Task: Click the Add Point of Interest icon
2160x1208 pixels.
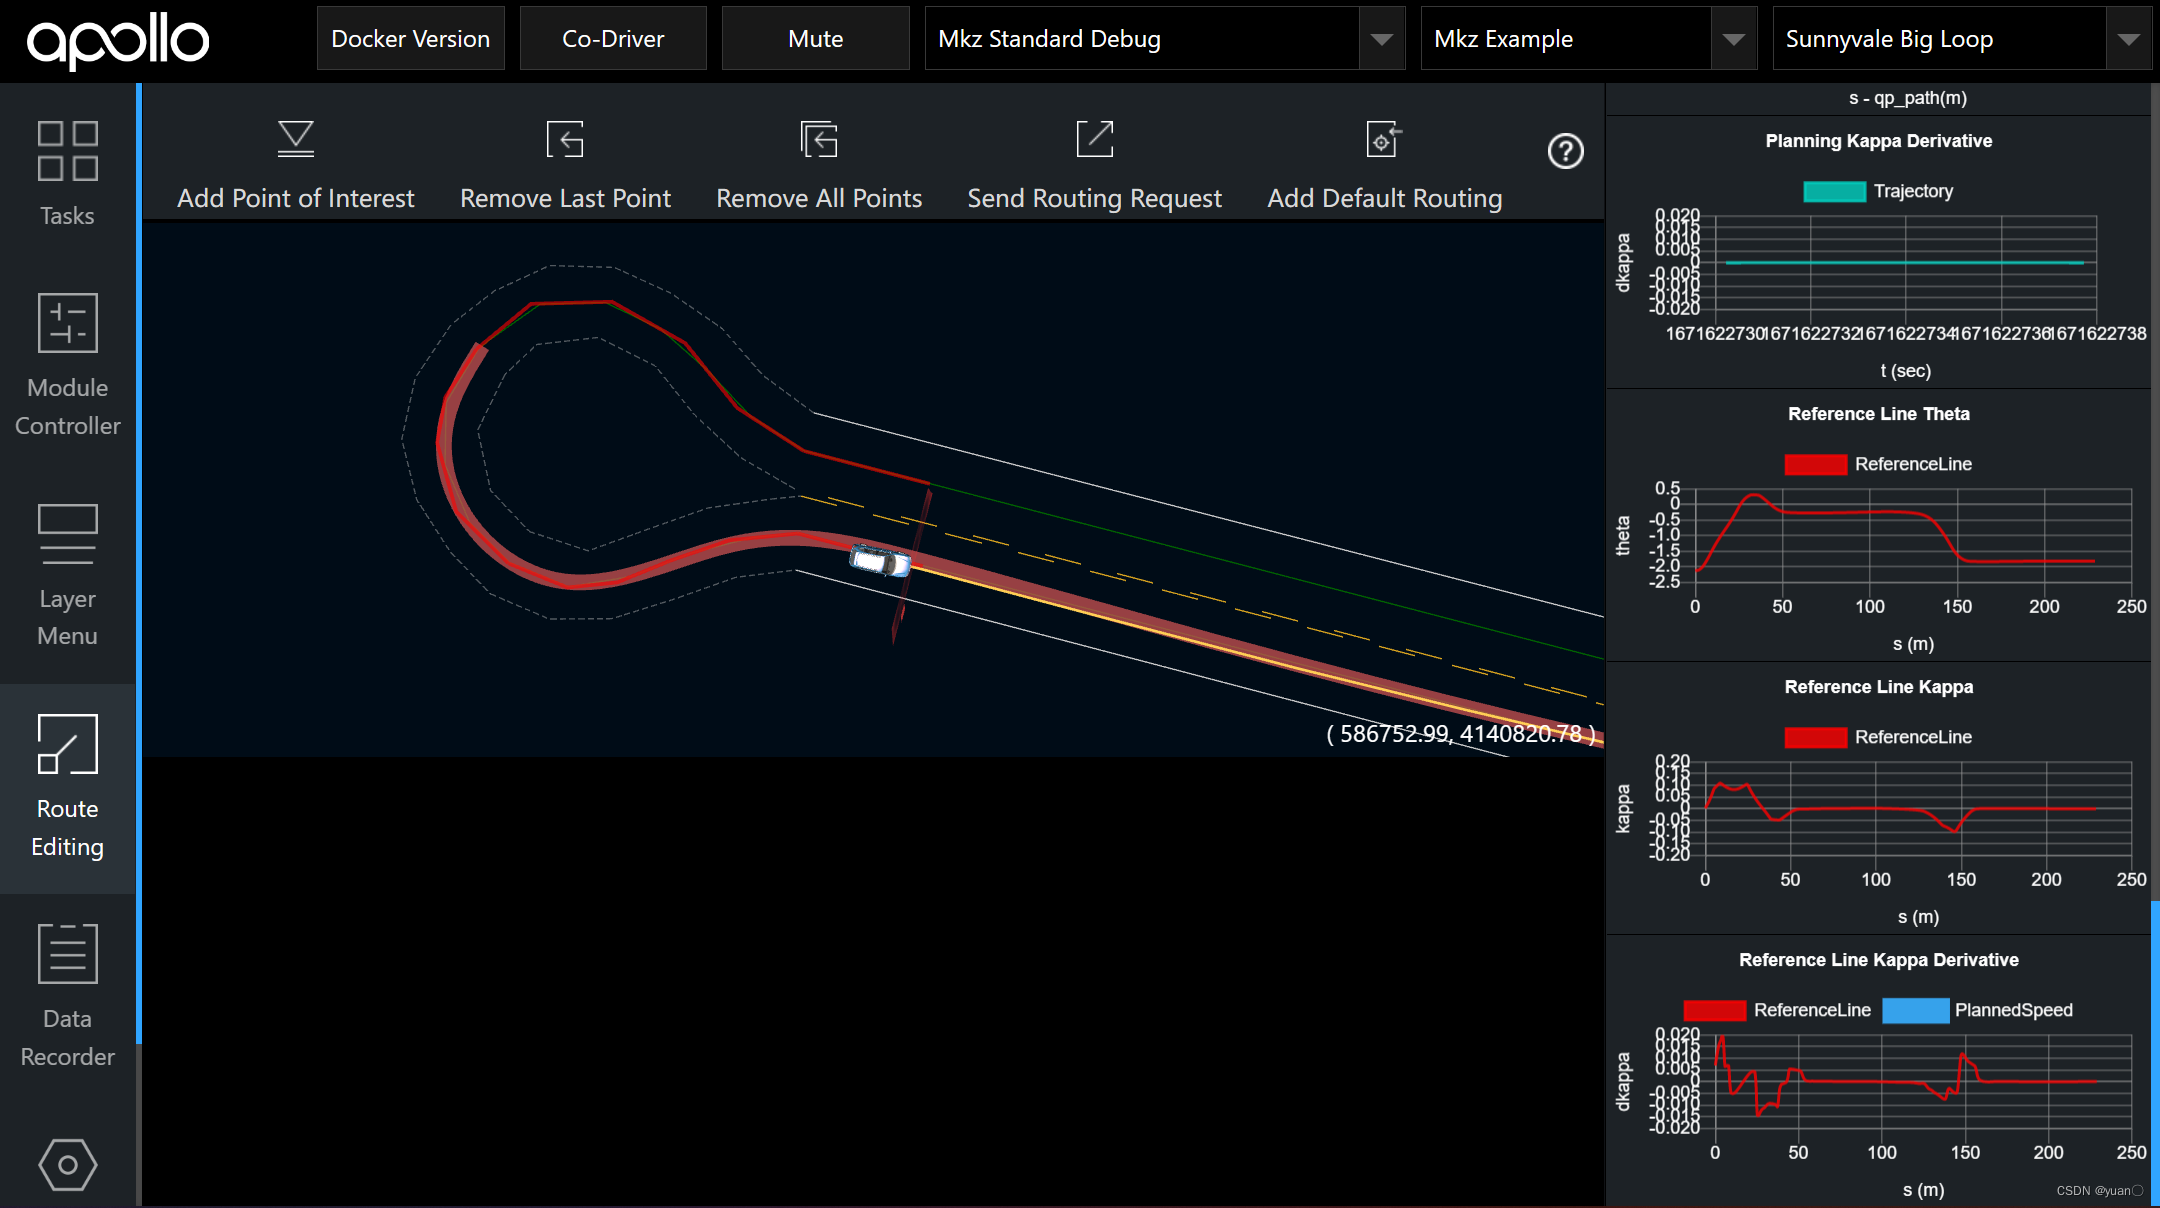Action: pos(296,139)
